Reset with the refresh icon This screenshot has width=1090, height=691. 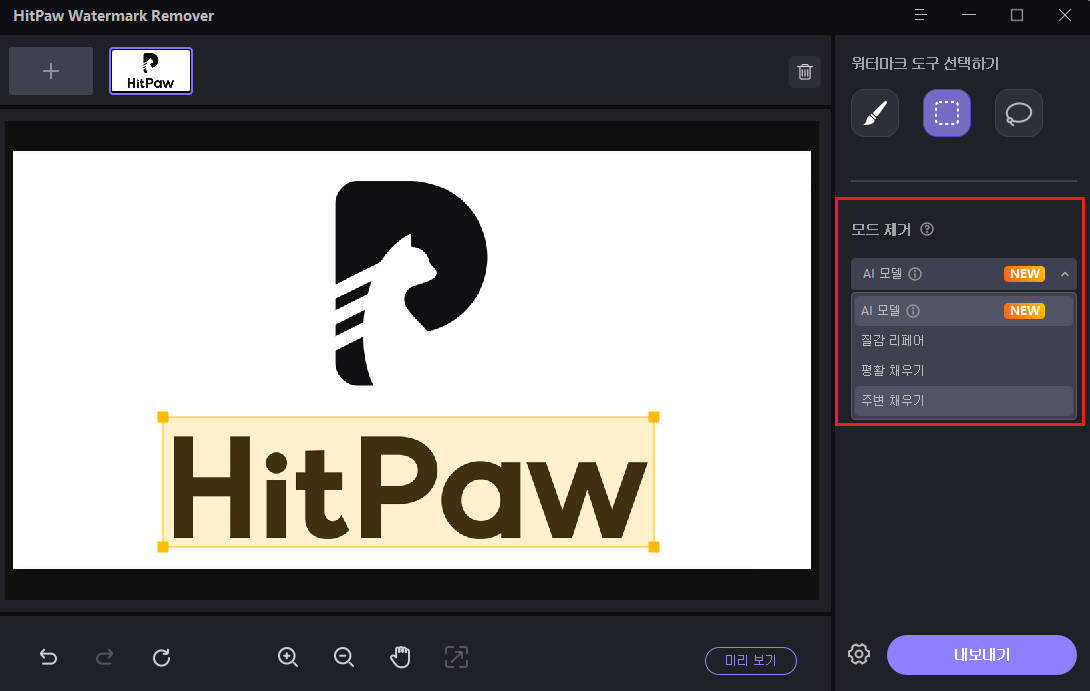pyautogui.click(x=161, y=657)
